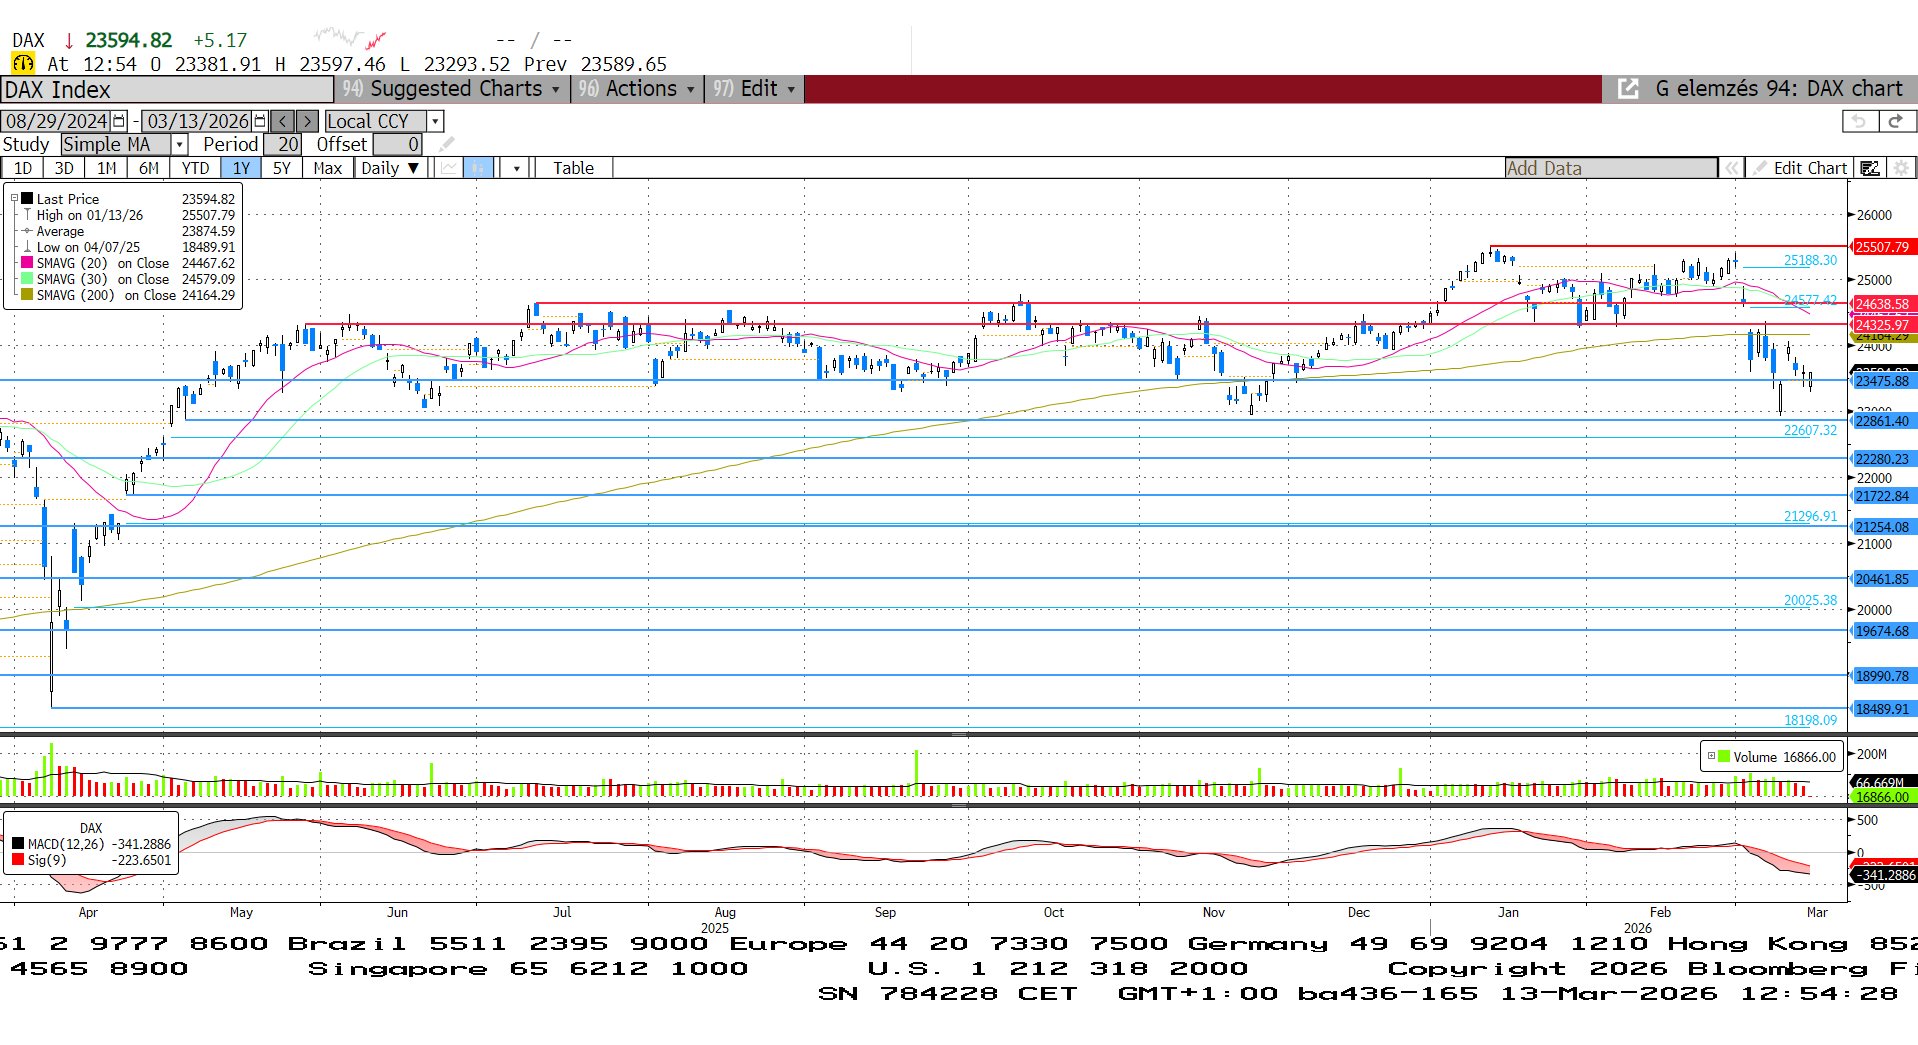This screenshot has width=1918, height=1045.
Task: Collapse the Last Price legend tree
Action: (14, 198)
